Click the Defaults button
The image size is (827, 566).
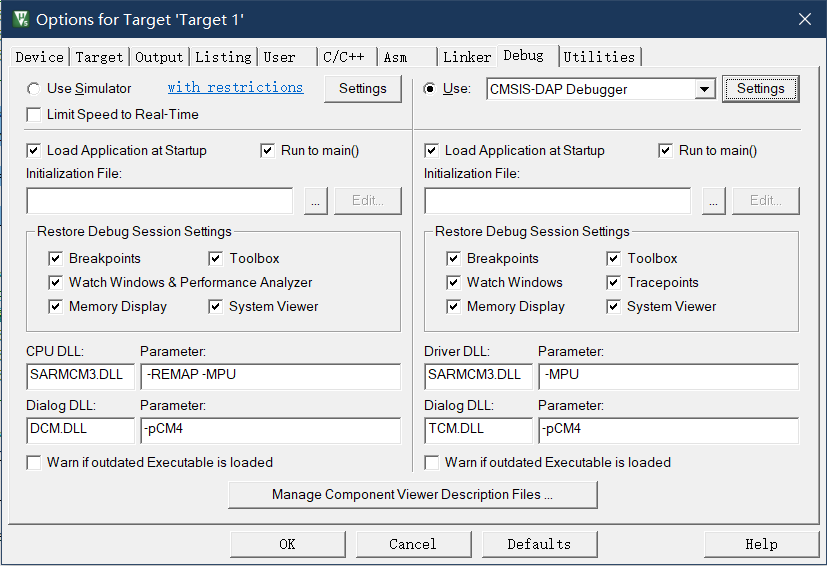[539, 544]
